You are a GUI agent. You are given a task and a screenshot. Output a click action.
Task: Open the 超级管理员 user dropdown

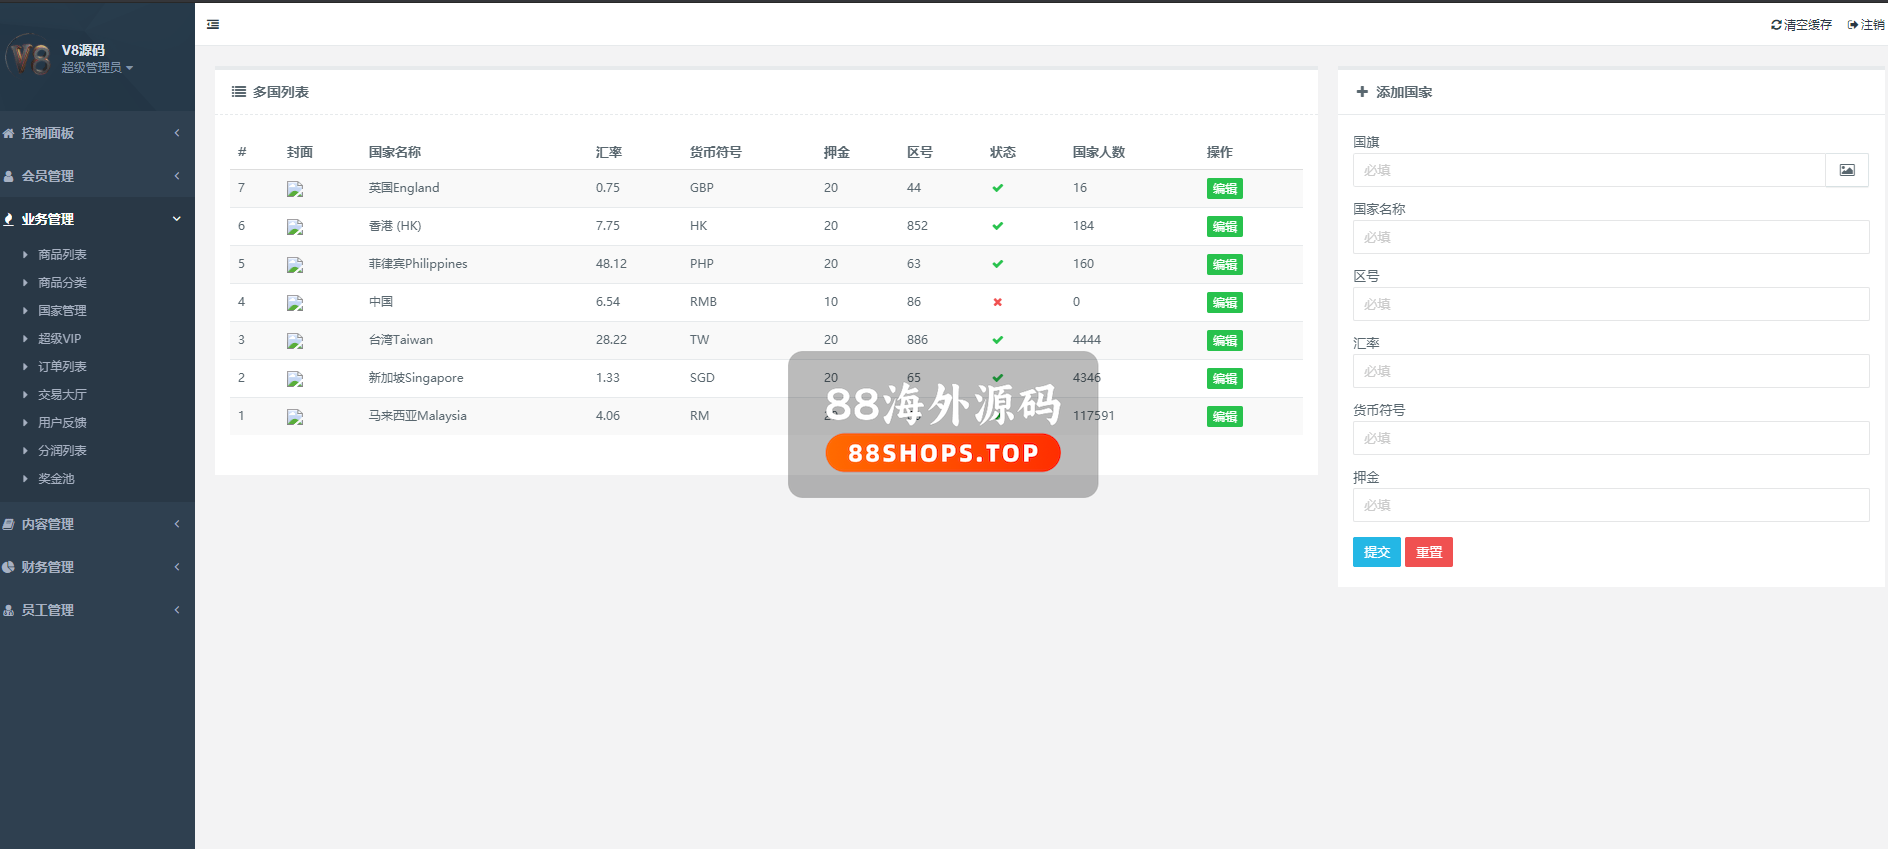click(97, 68)
